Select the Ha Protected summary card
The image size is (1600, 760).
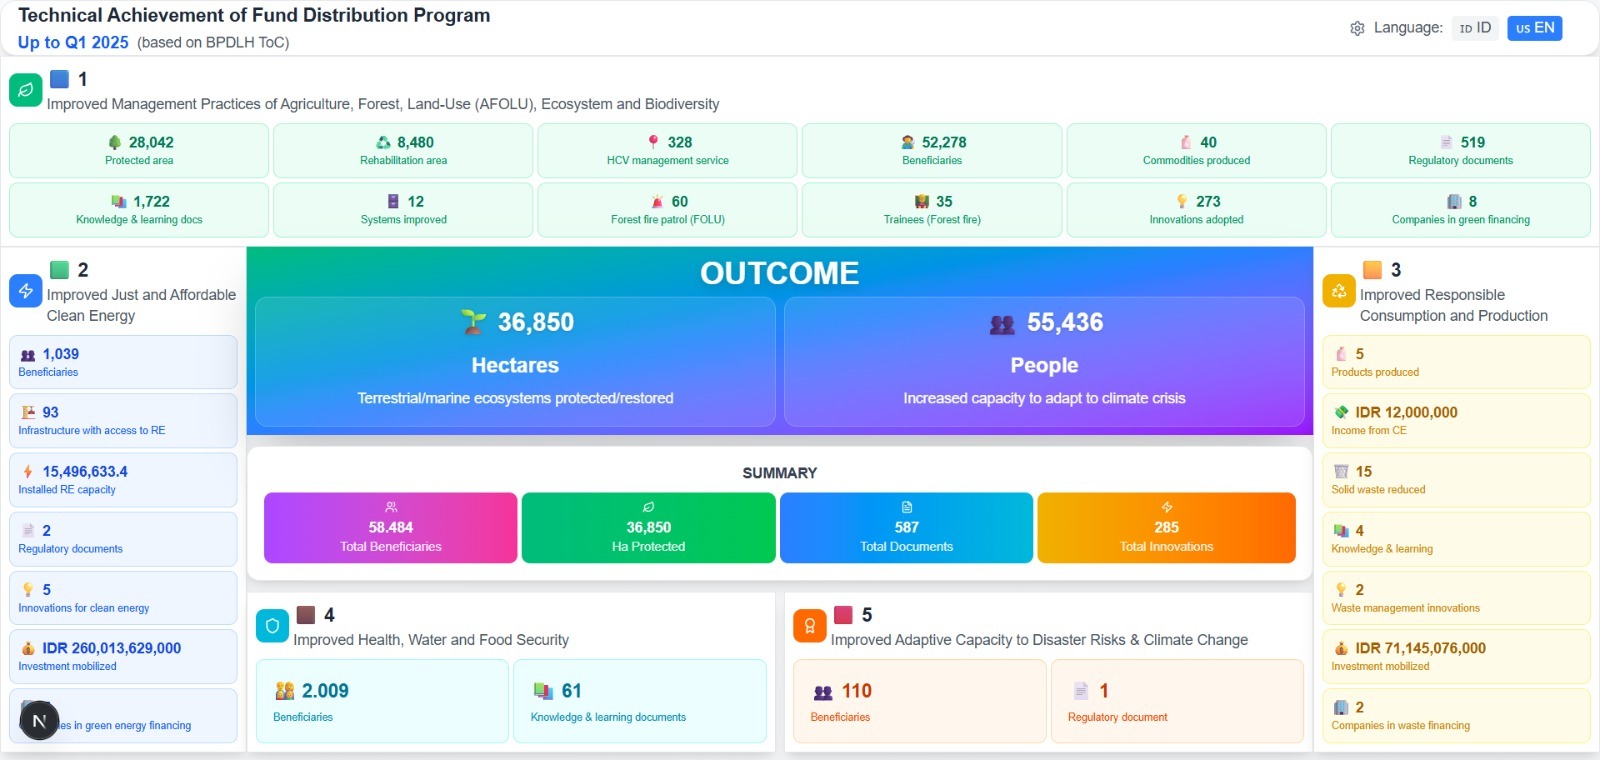coord(648,528)
